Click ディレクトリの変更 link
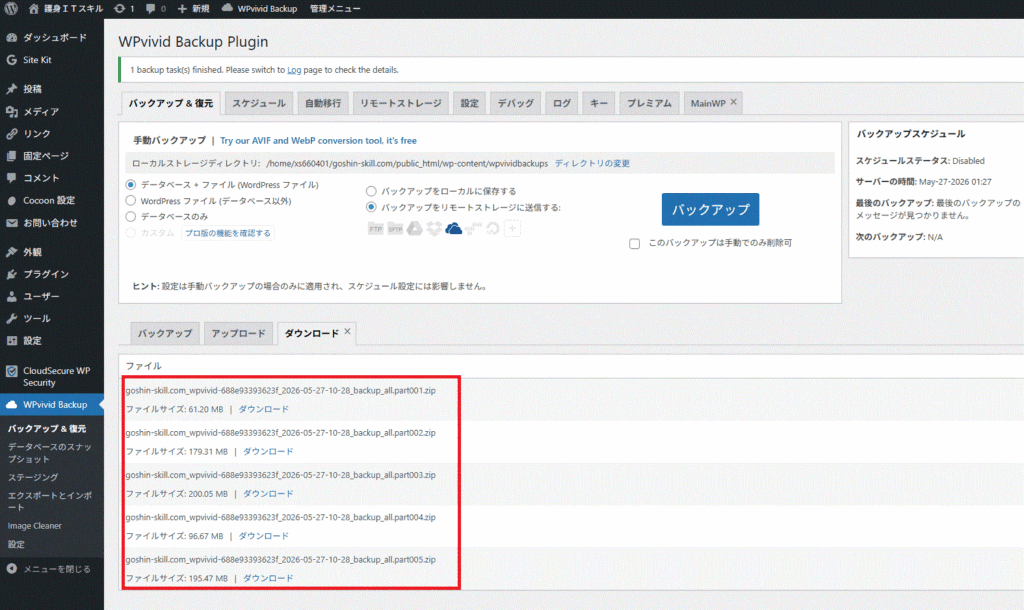Viewport: 1024px width, 610px height. pyautogui.click(x=592, y=163)
